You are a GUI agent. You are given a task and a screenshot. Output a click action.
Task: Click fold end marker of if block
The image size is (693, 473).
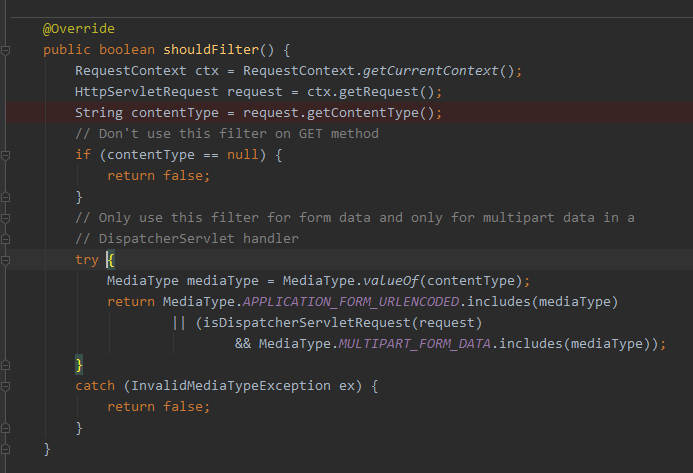click(6, 196)
